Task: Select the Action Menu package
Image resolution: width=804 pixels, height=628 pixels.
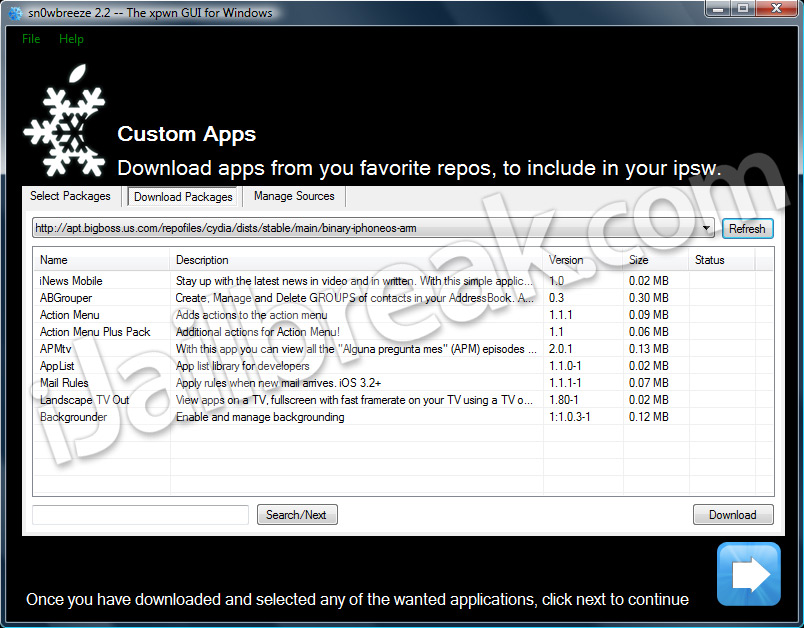Action: 403,315
